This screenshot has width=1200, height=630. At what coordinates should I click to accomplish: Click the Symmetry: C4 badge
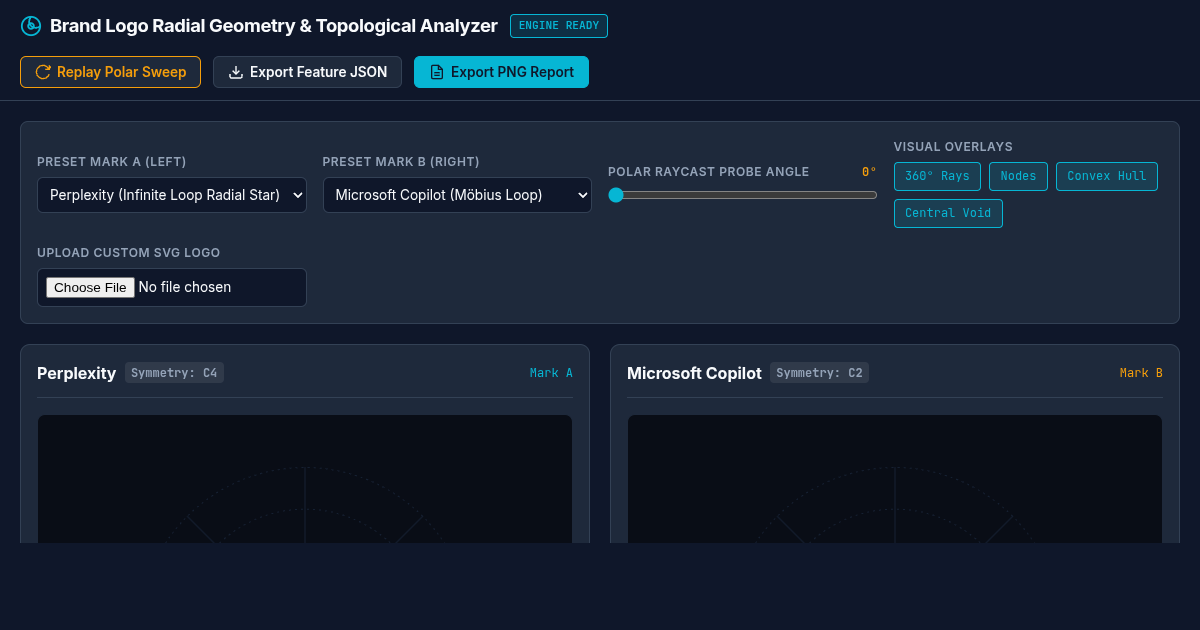point(174,373)
